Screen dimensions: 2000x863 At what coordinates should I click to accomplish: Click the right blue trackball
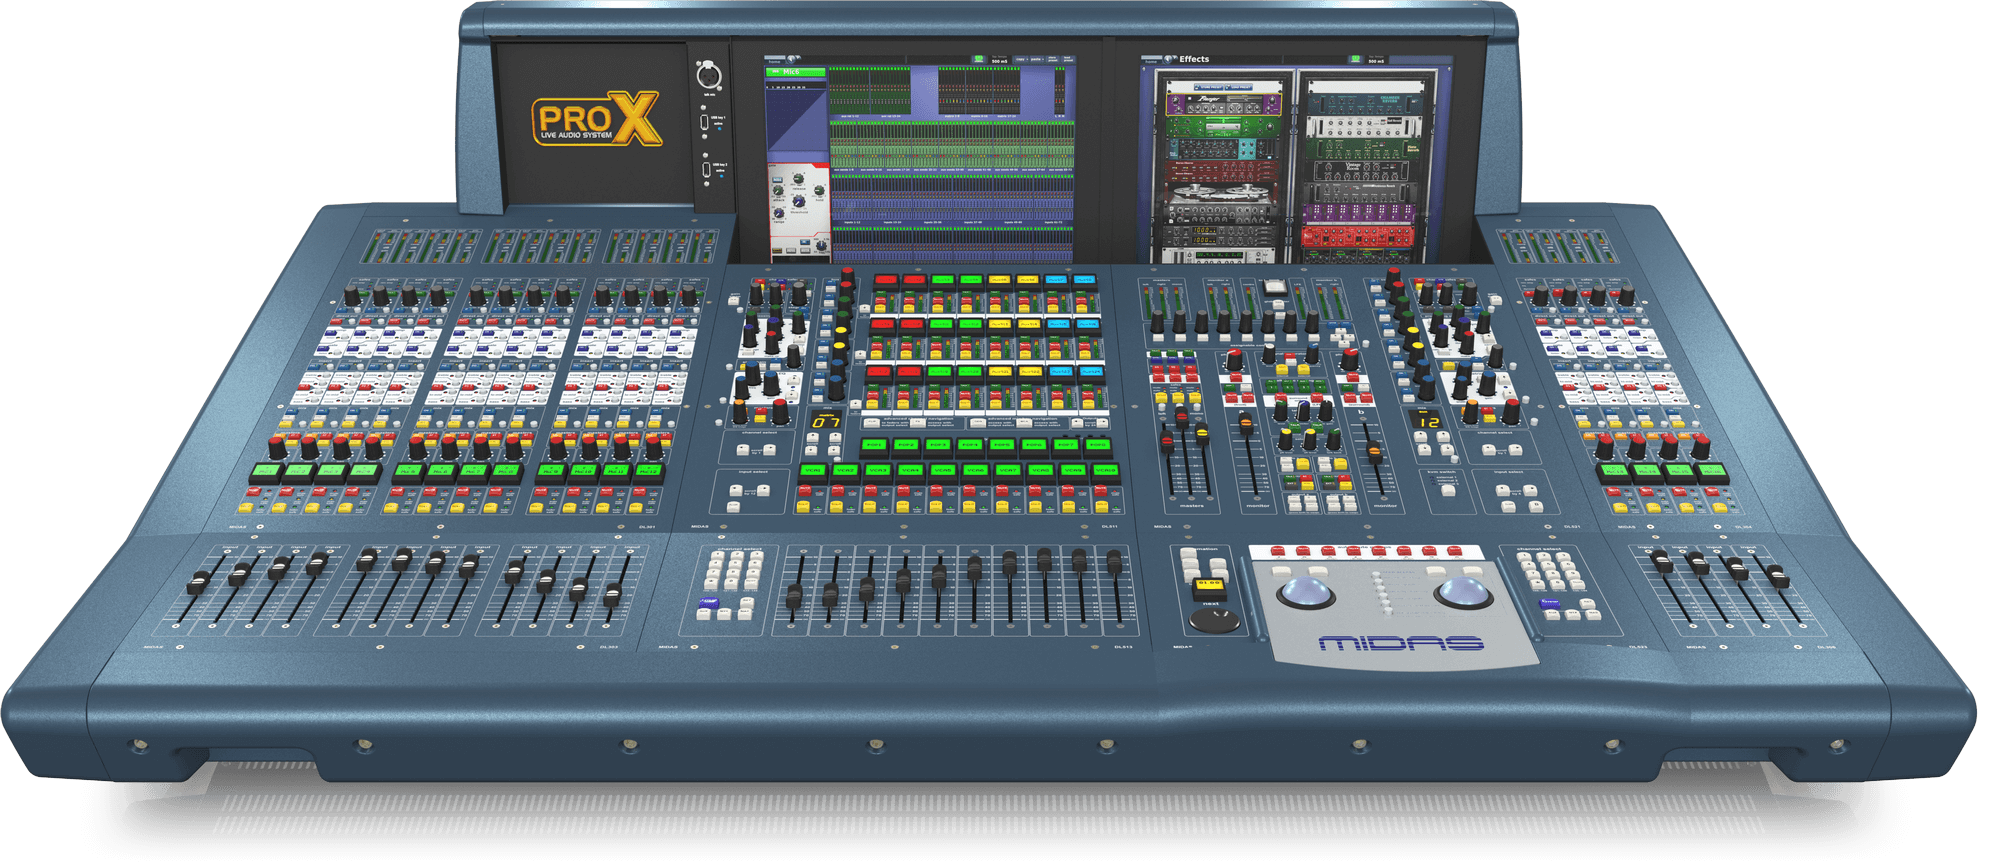(x=1463, y=591)
